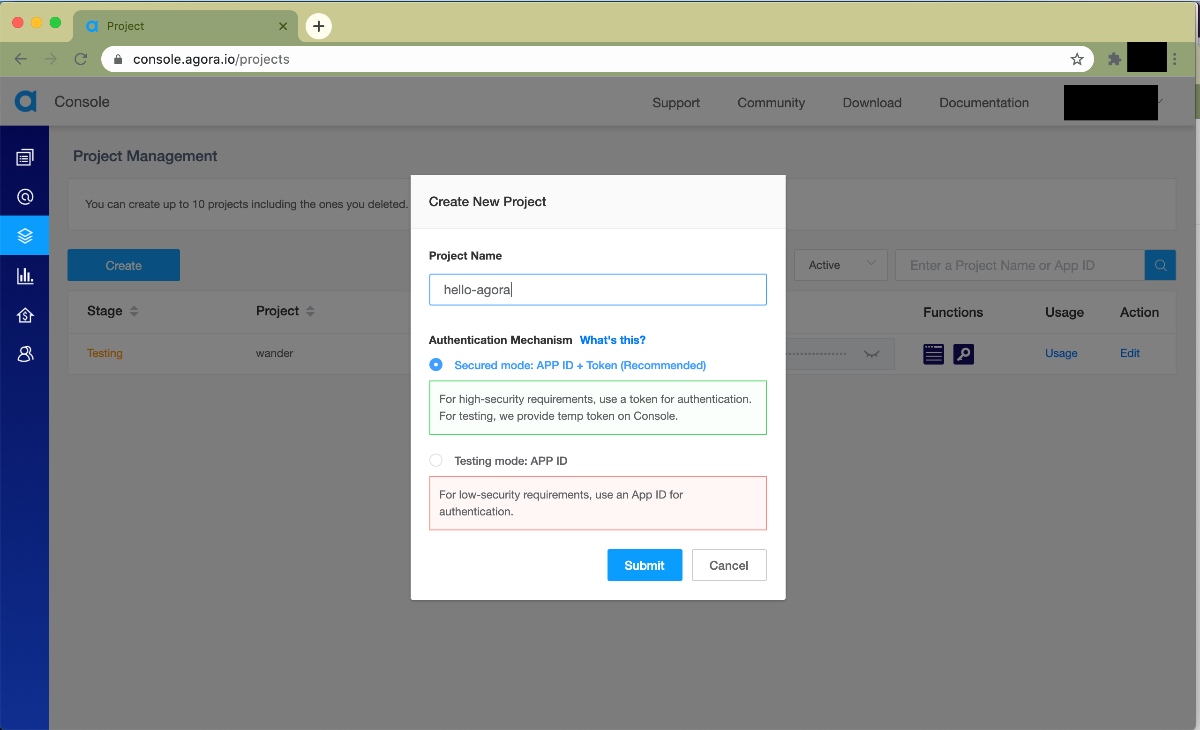1200x730 pixels.
Task: Go forward in browser history
Action: (x=50, y=59)
